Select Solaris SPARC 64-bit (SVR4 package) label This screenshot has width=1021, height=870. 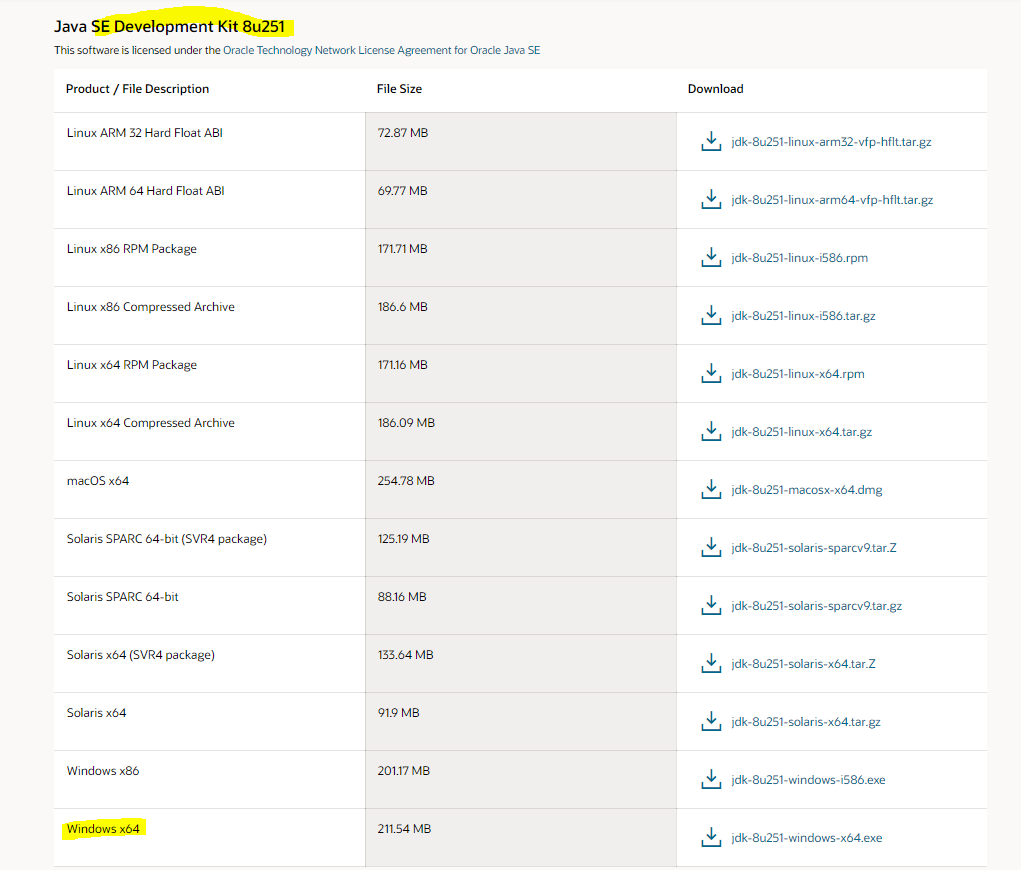point(167,539)
